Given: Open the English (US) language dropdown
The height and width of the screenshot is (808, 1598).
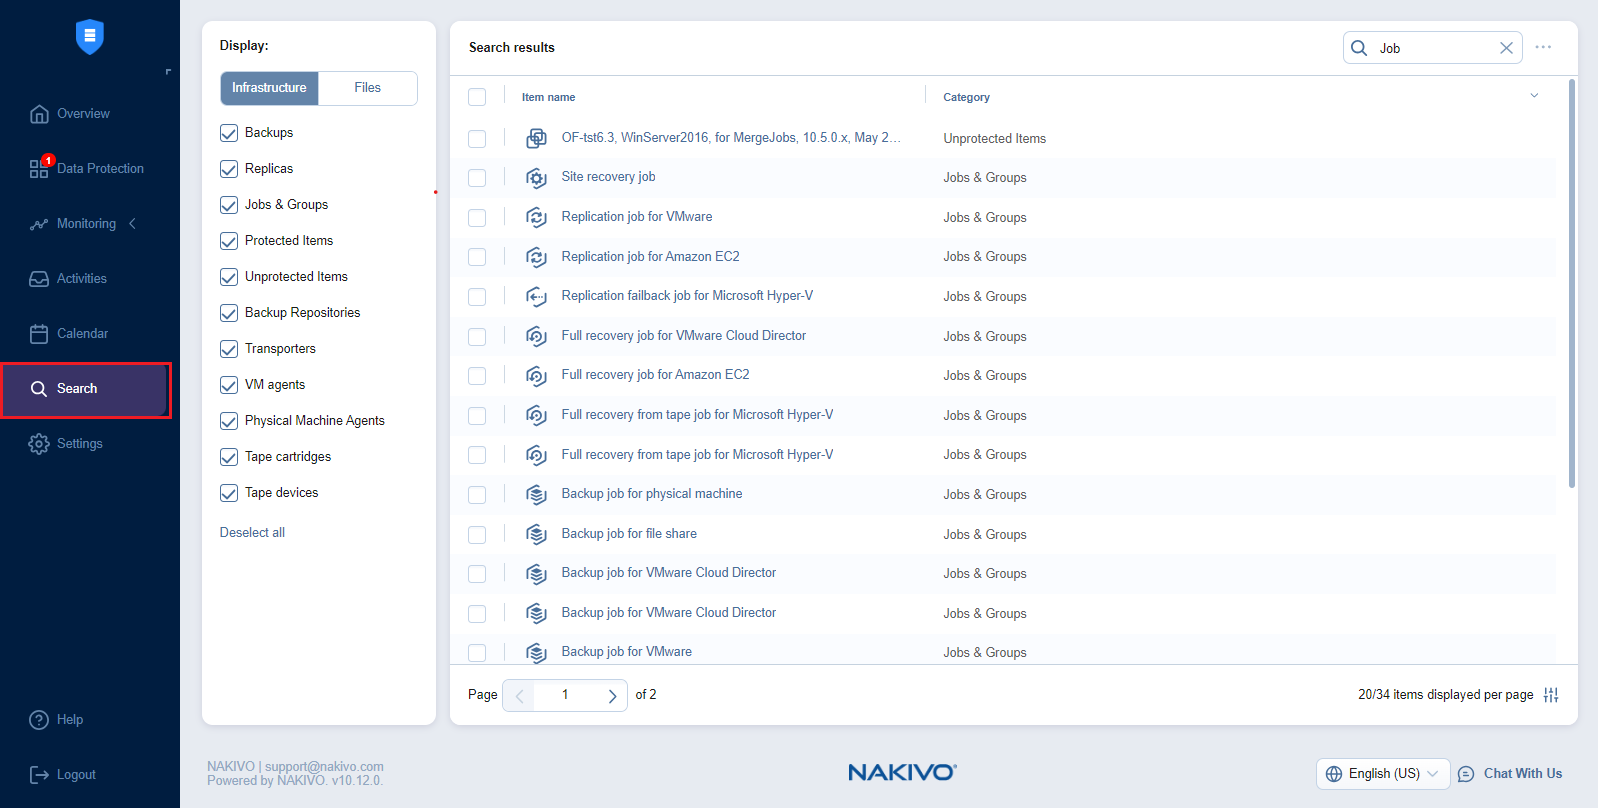Looking at the screenshot, I should [1383, 774].
